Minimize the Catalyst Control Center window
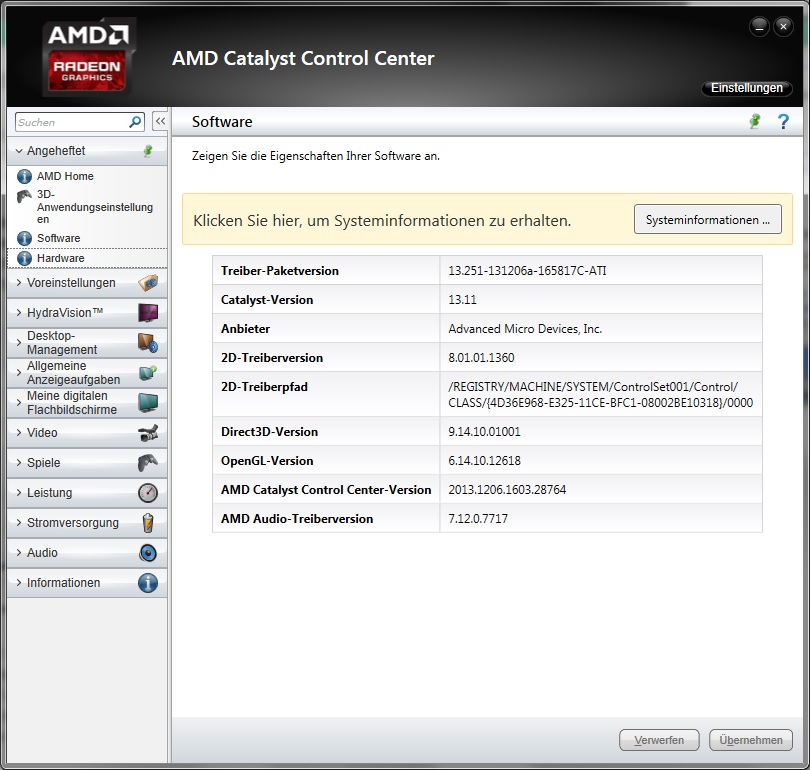 coord(759,27)
